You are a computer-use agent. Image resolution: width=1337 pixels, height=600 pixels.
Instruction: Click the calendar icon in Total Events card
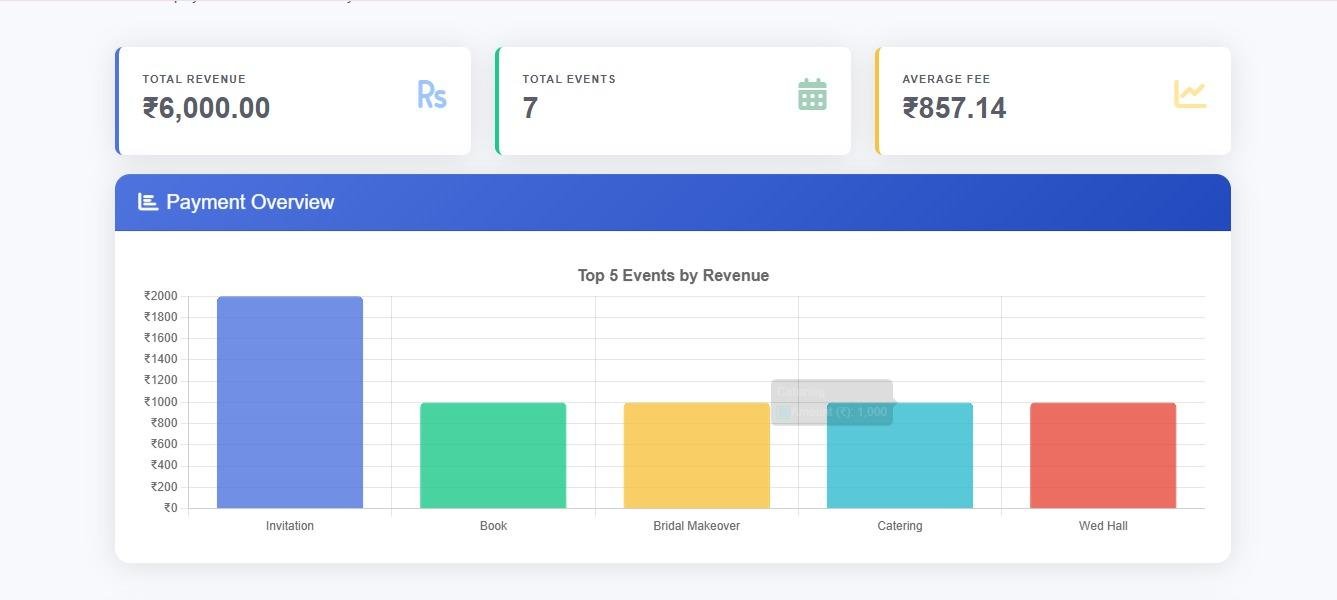pos(812,95)
